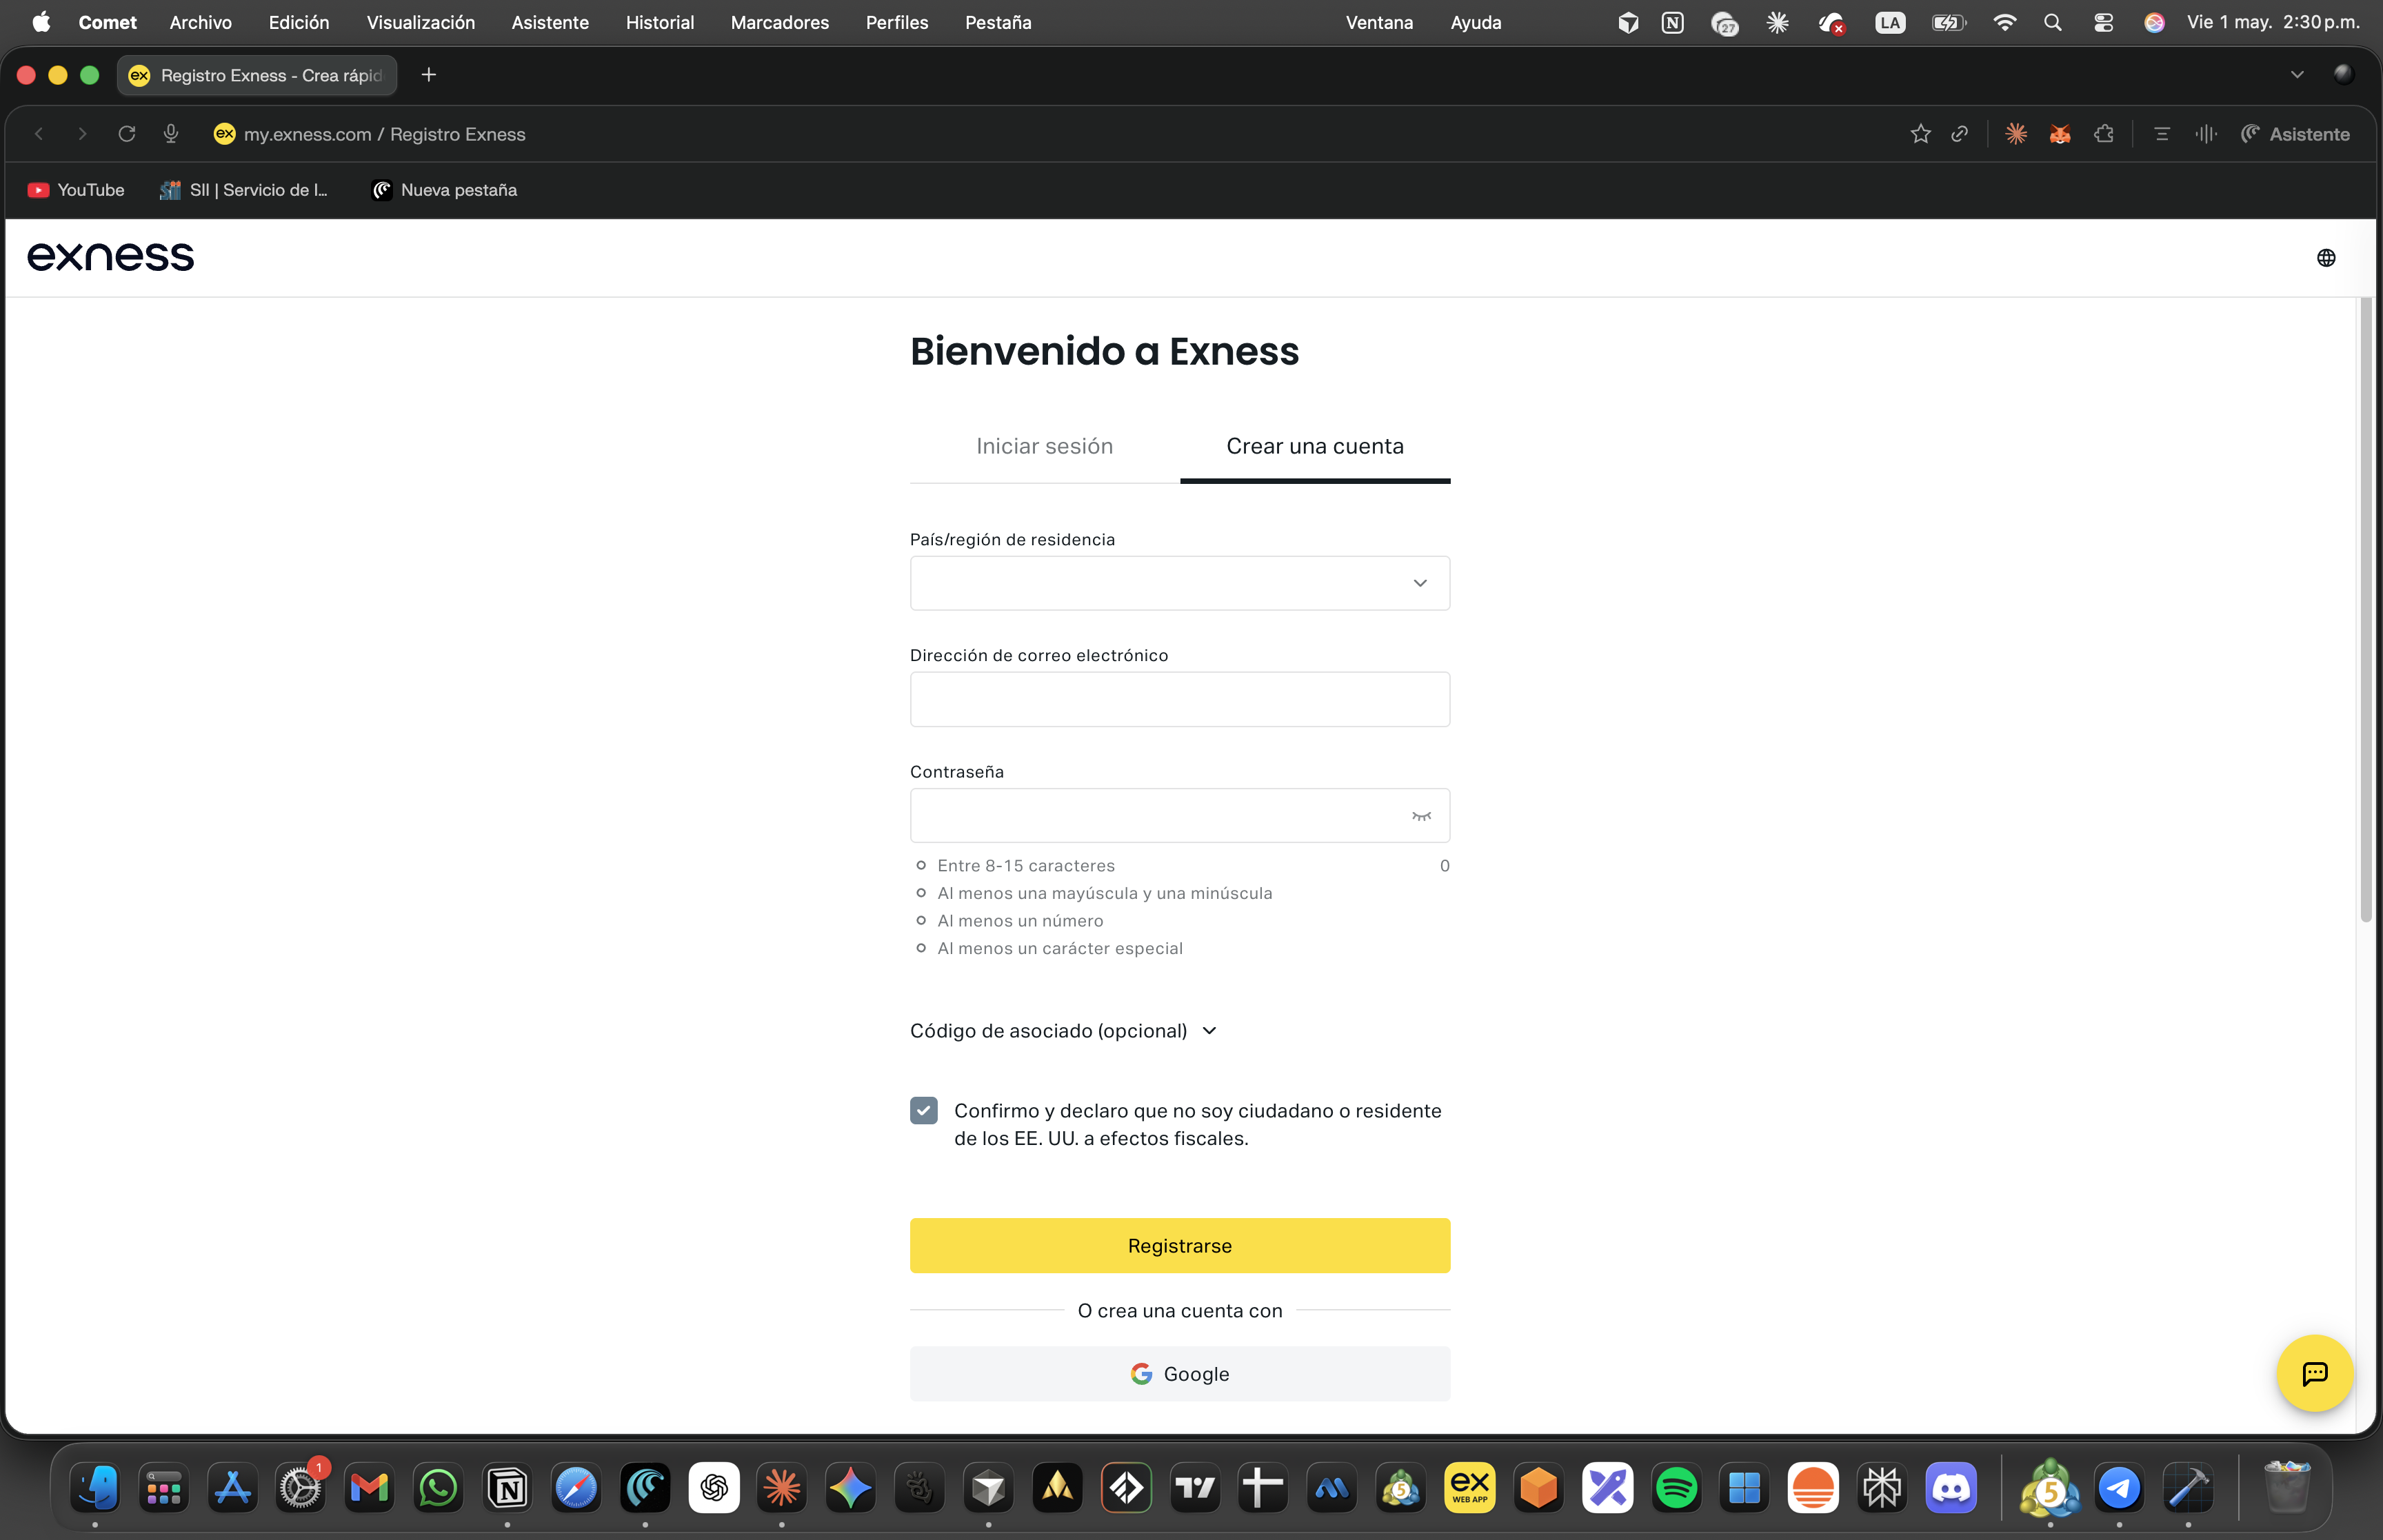Open Control Center in menu bar

[x=2103, y=22]
